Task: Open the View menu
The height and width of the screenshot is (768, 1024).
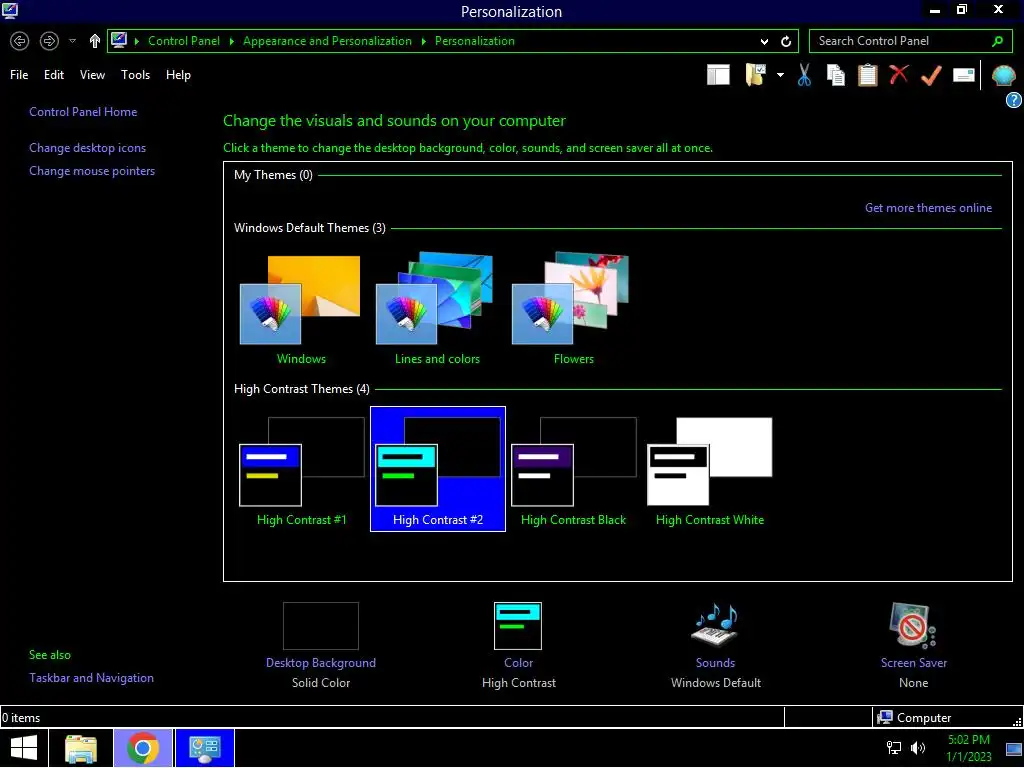Action: 92,75
